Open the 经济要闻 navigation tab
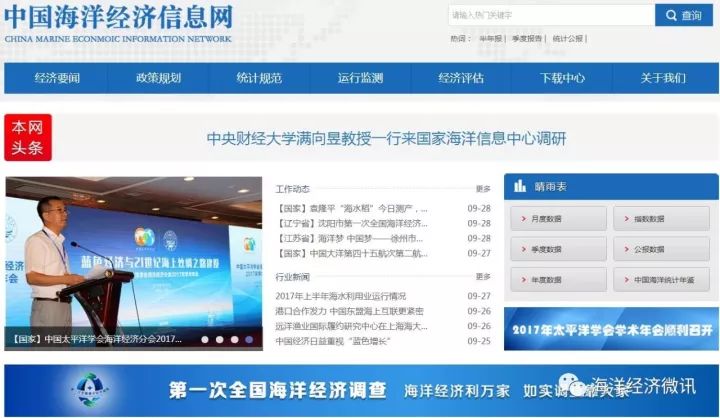This screenshot has height=418, width=720. click(56, 78)
